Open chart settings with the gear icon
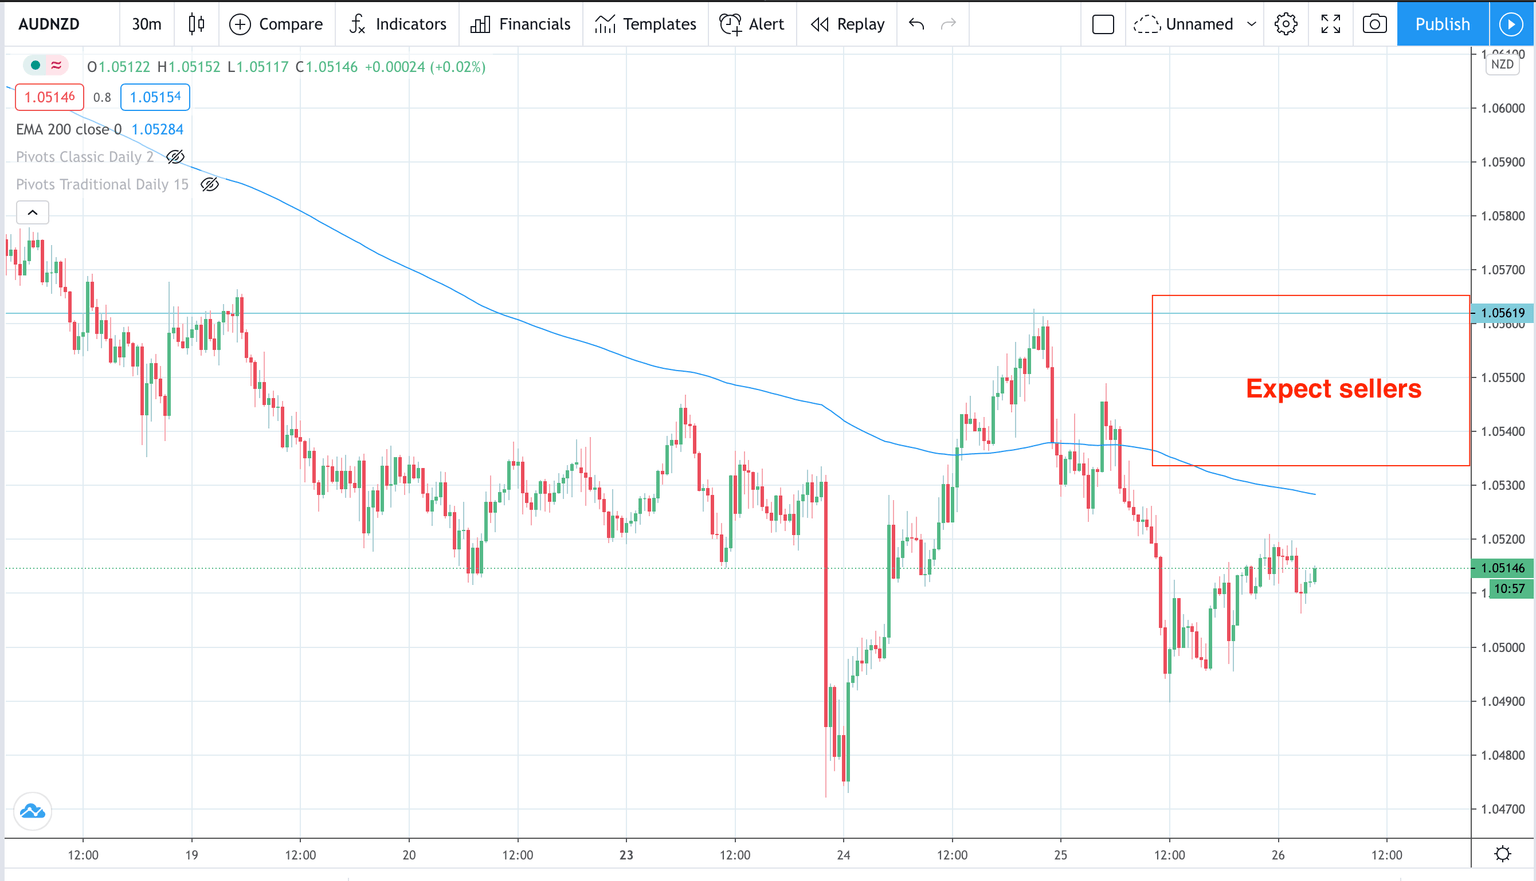Screen dimensions: 1536x881 [1286, 24]
